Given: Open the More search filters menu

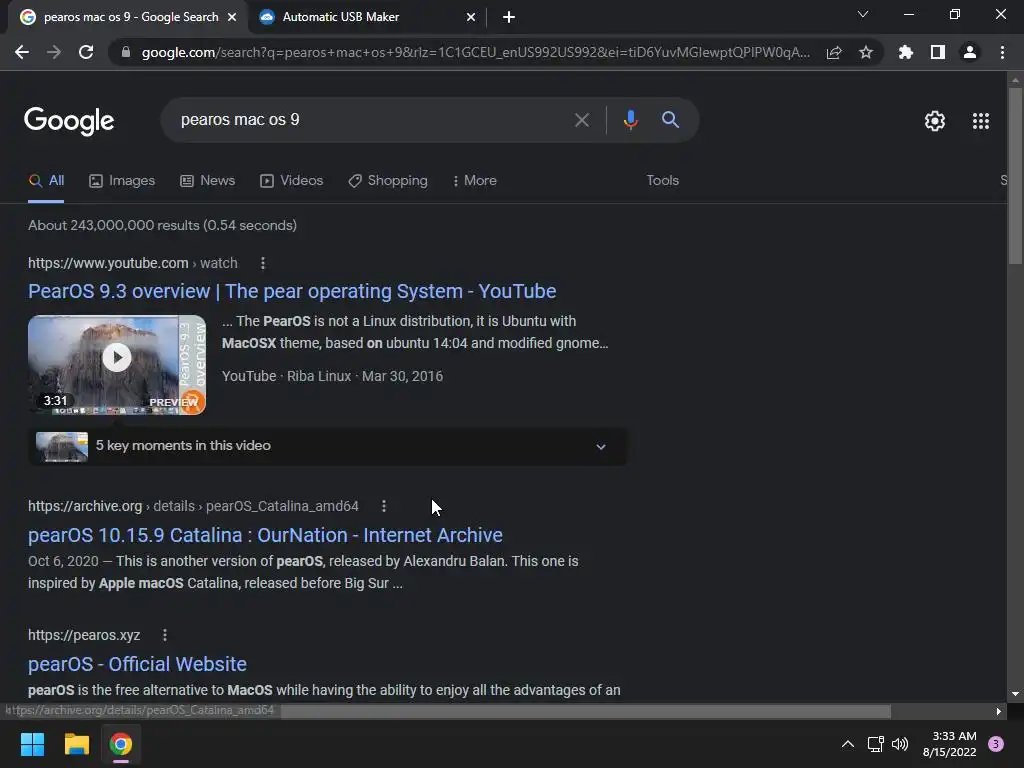Looking at the screenshot, I should pyautogui.click(x=475, y=181).
